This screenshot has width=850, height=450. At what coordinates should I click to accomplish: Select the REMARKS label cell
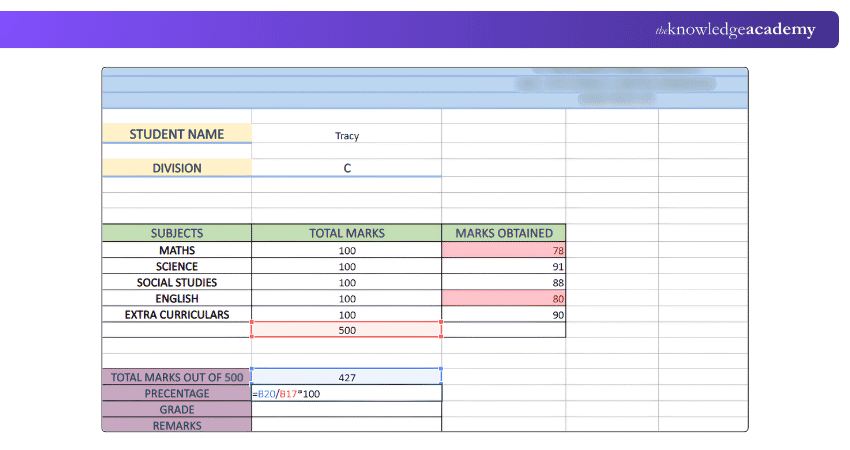(x=177, y=425)
